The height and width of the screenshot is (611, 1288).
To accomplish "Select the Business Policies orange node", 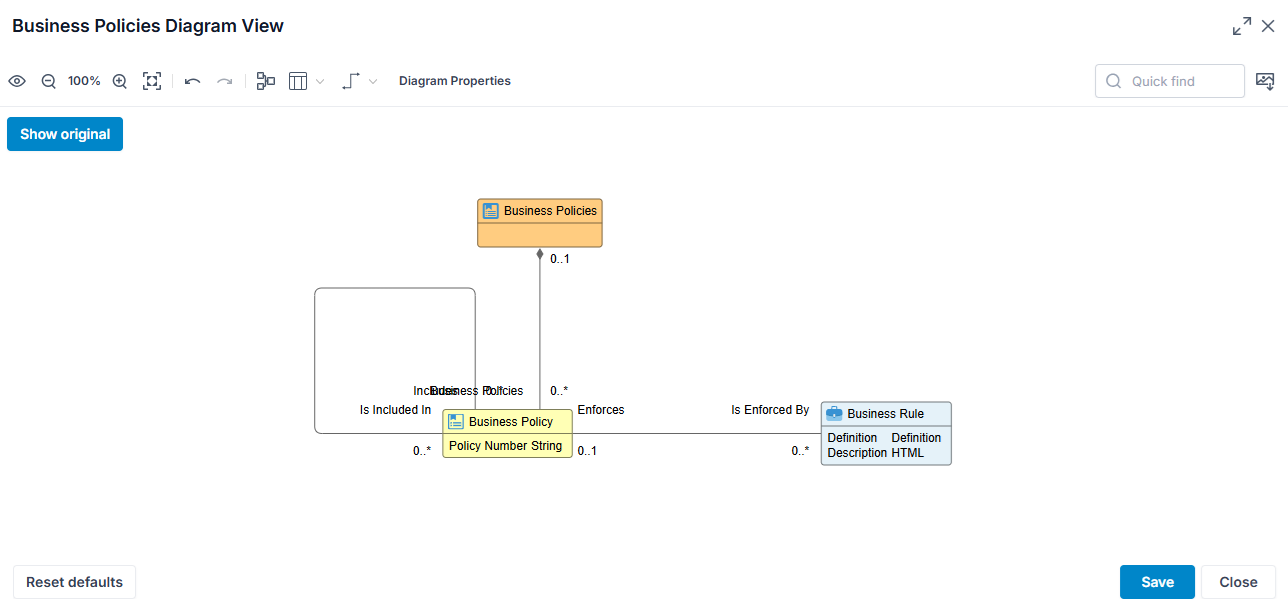I will (x=540, y=223).
